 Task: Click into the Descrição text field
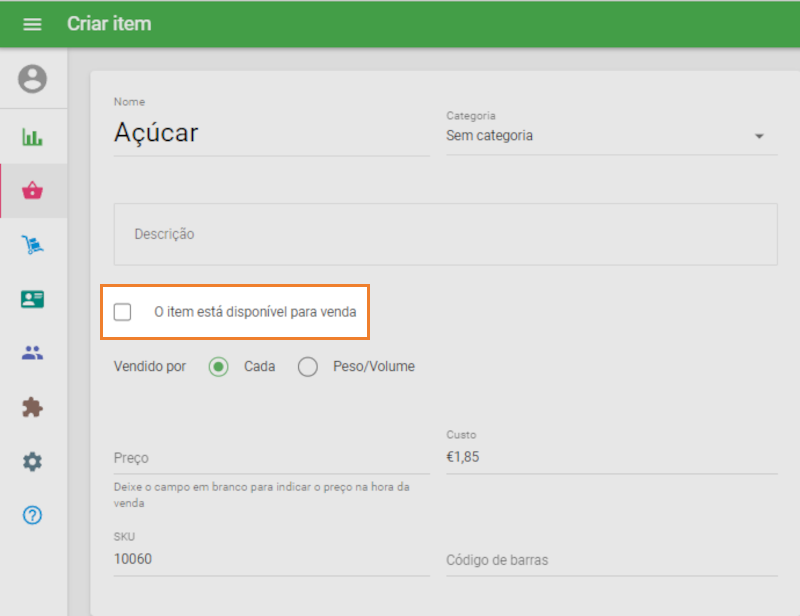point(445,234)
